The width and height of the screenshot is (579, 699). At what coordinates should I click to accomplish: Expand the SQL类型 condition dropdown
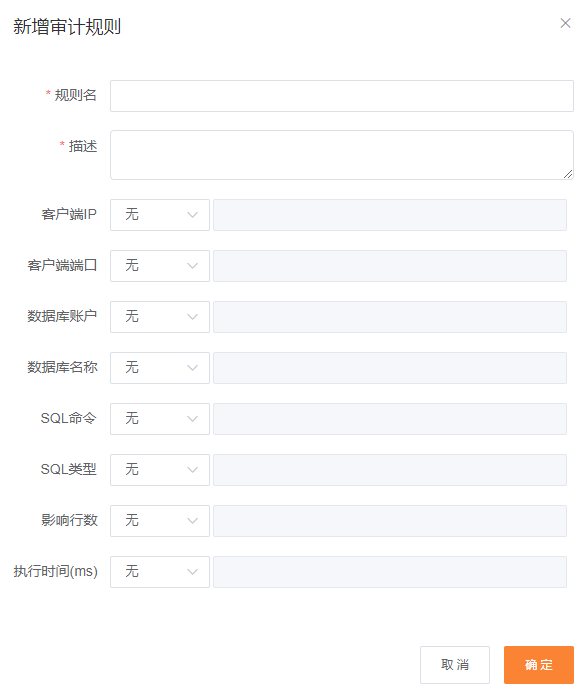click(x=160, y=470)
